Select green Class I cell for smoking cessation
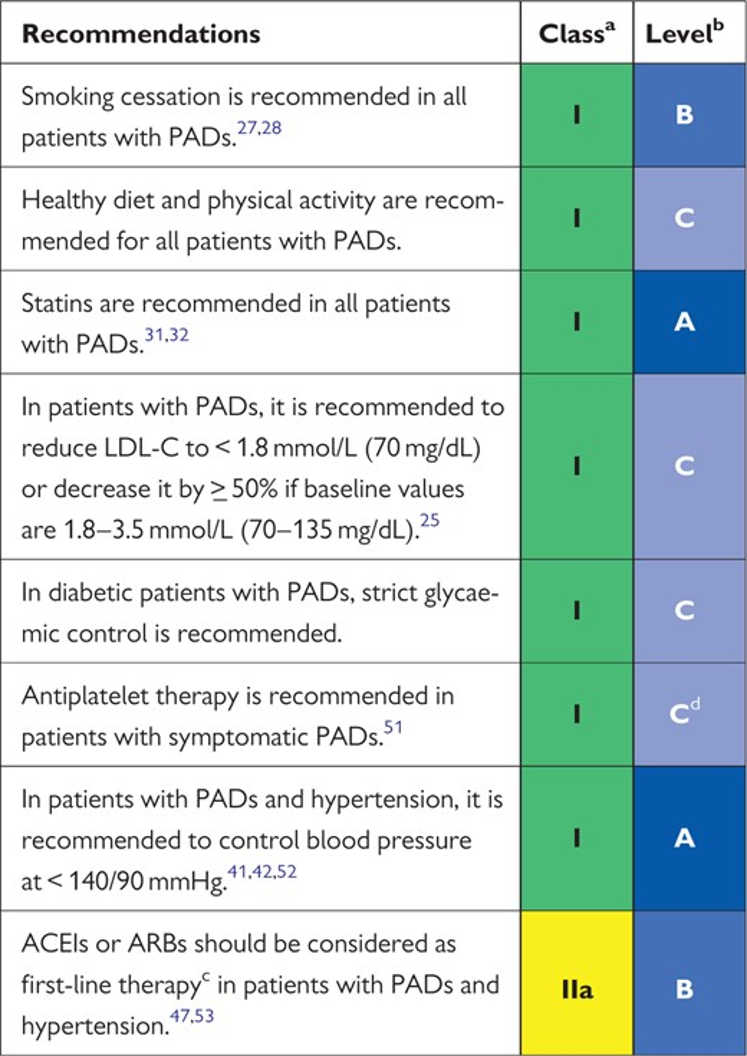The width and height of the screenshot is (747, 1056). pos(576,115)
